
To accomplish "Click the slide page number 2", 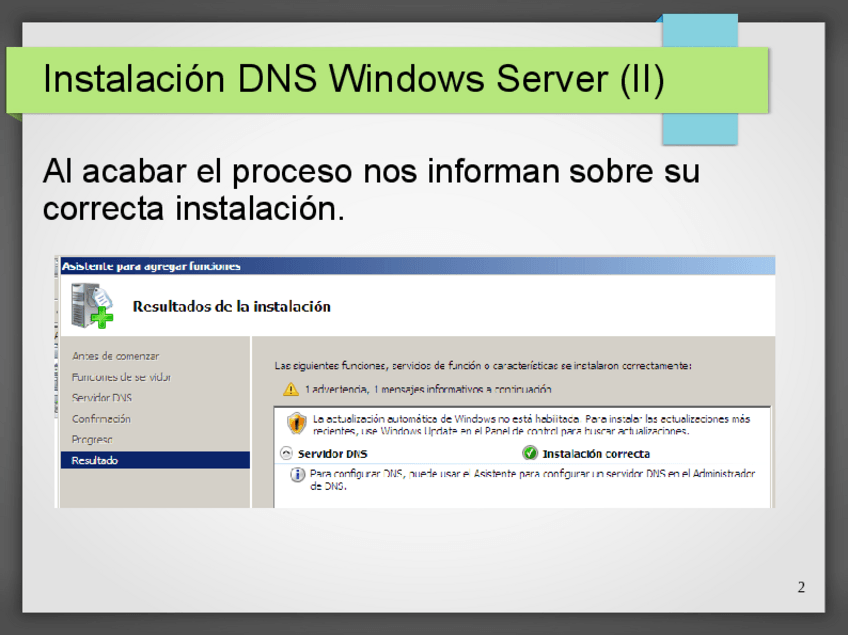I will pyautogui.click(x=801, y=587).
